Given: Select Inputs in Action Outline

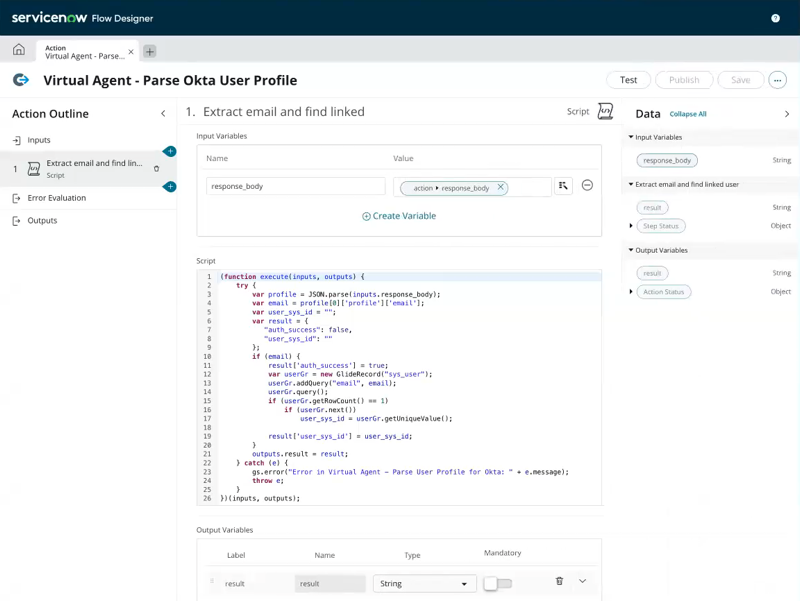Looking at the screenshot, I should [x=39, y=140].
